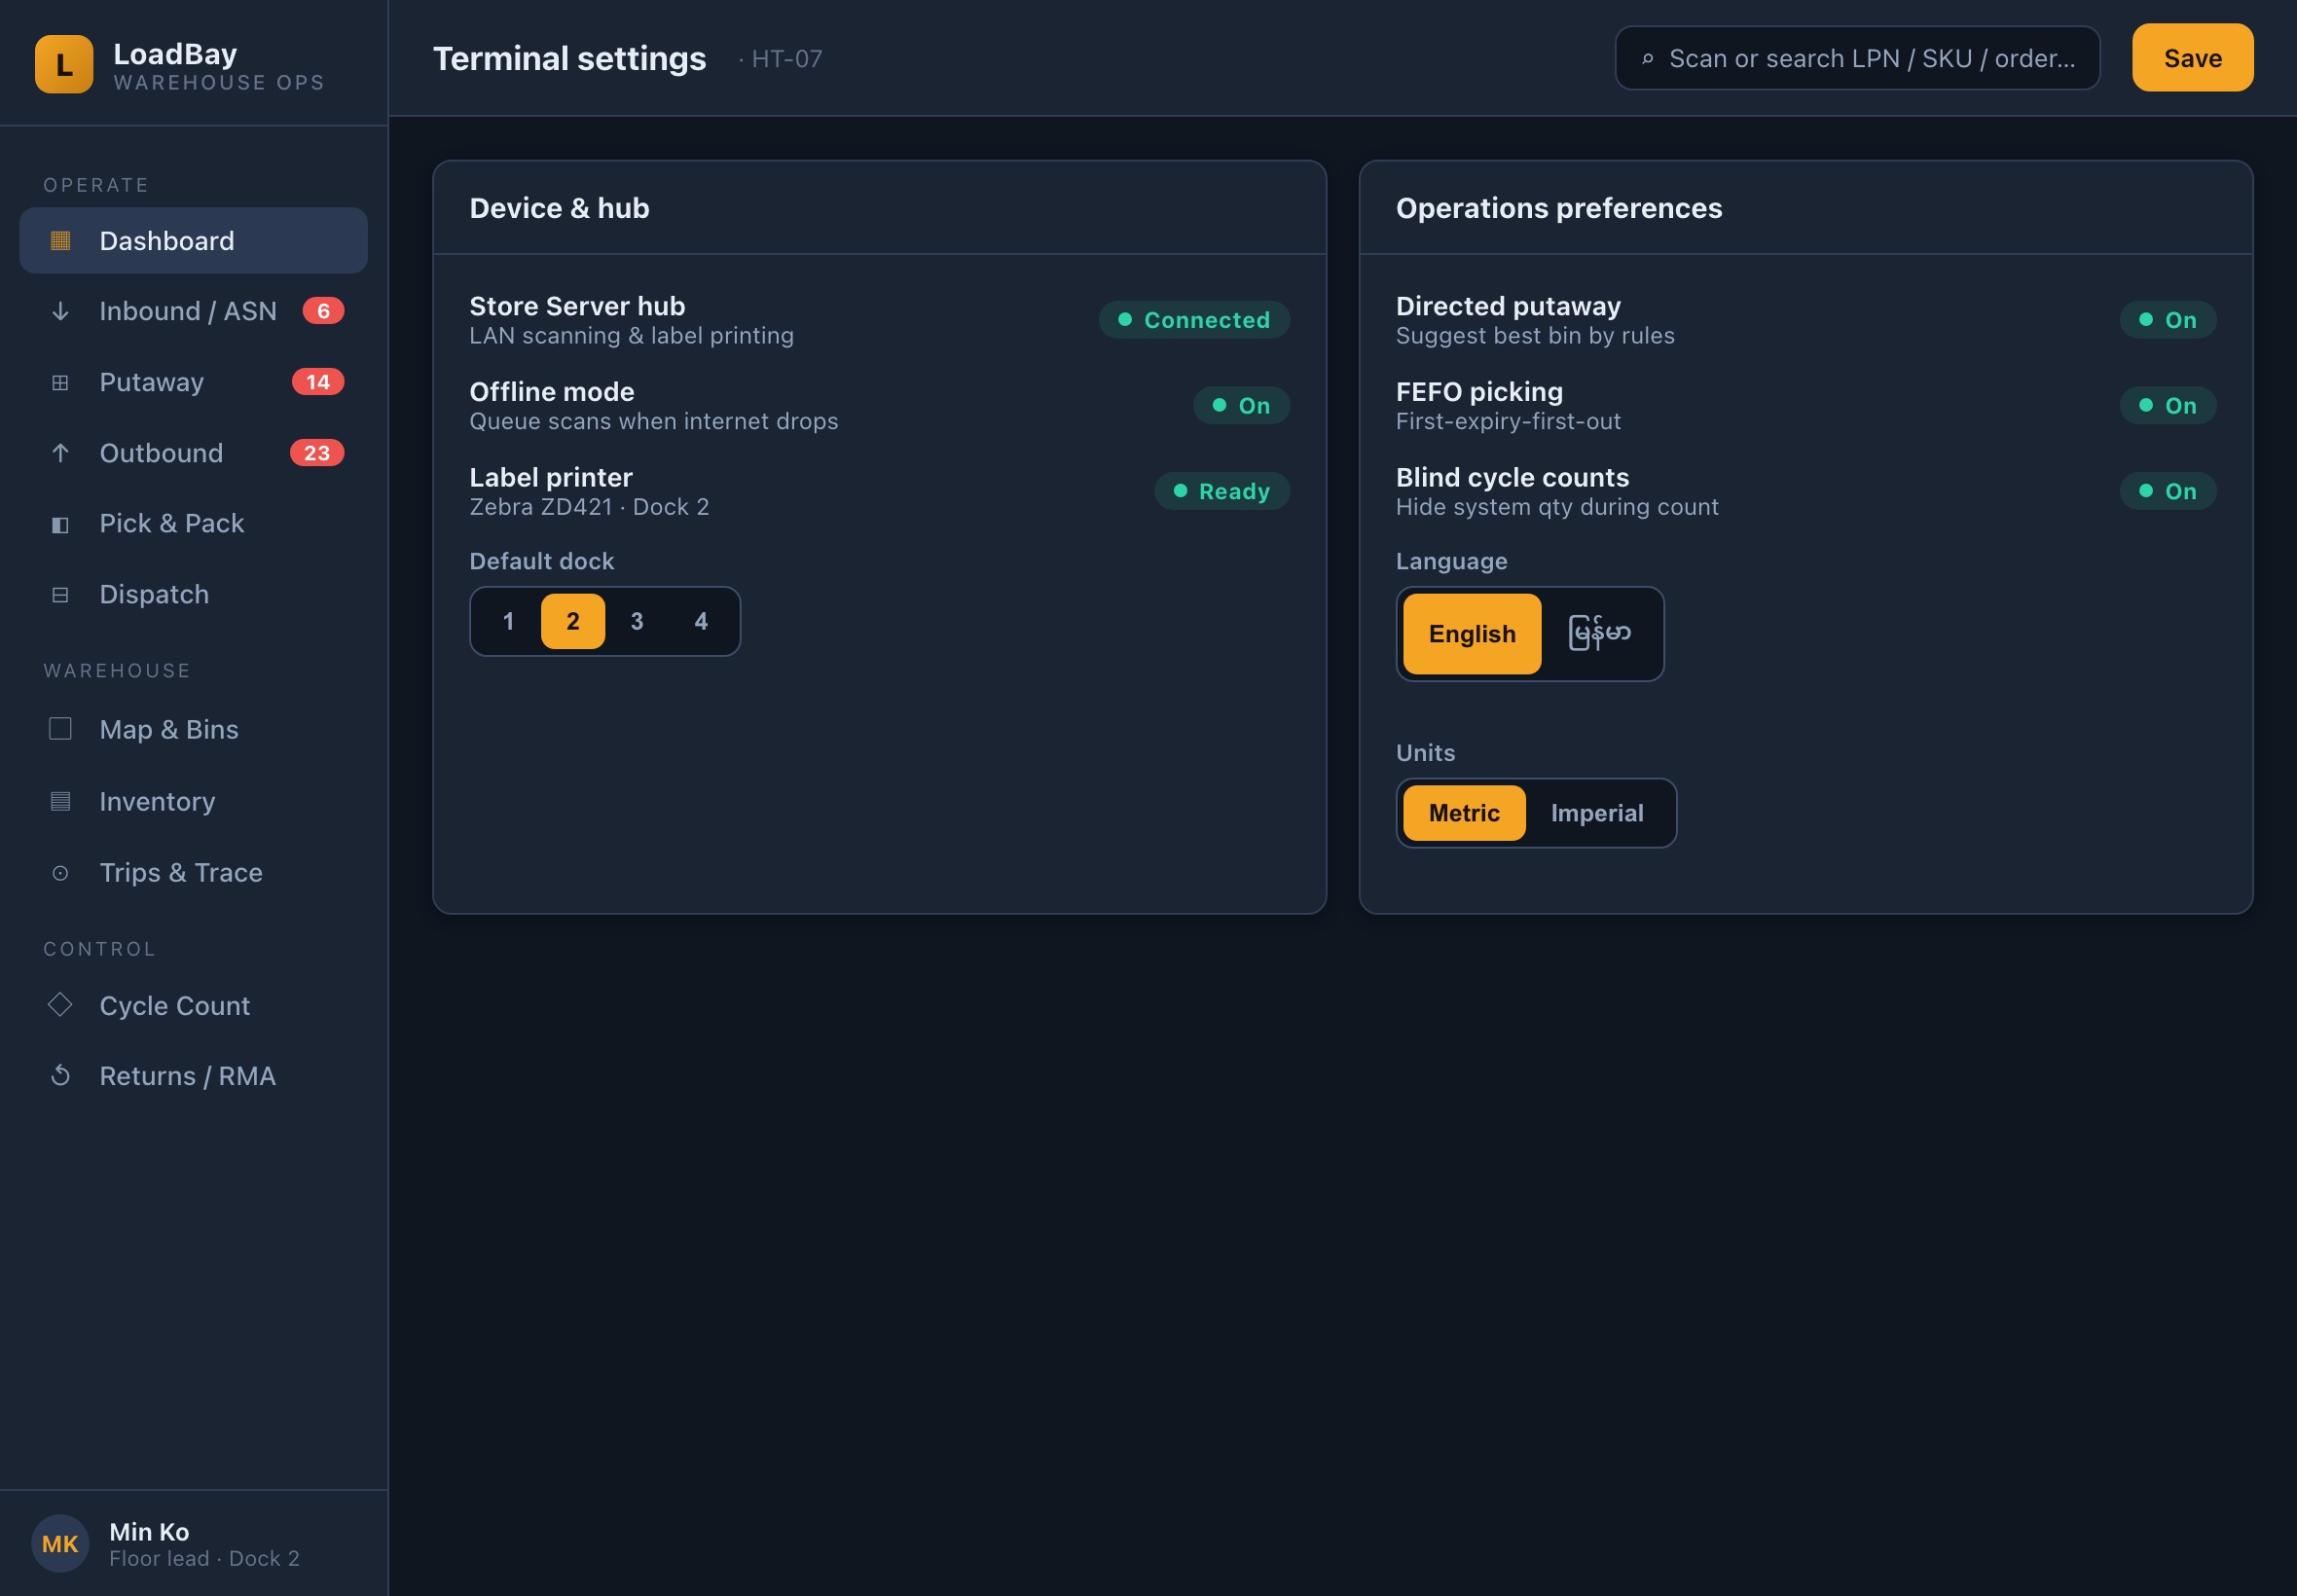Switch language to Burmese
2297x1596 pixels.
click(1599, 634)
